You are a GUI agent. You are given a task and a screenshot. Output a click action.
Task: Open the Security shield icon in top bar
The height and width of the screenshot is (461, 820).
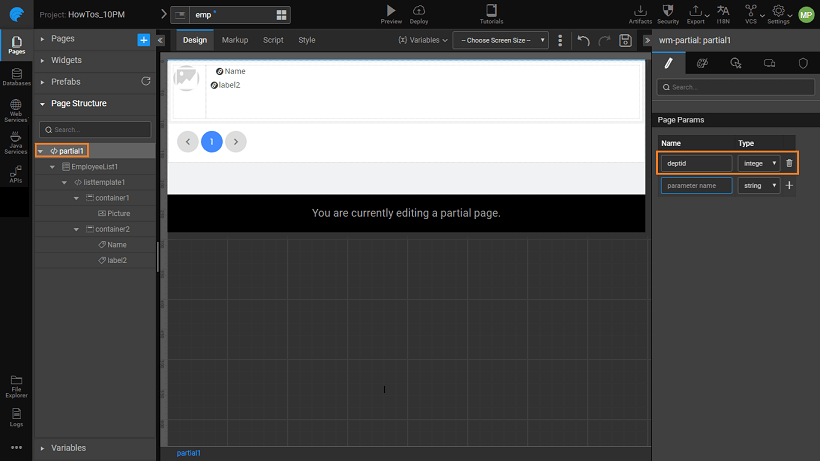pyautogui.click(x=668, y=10)
